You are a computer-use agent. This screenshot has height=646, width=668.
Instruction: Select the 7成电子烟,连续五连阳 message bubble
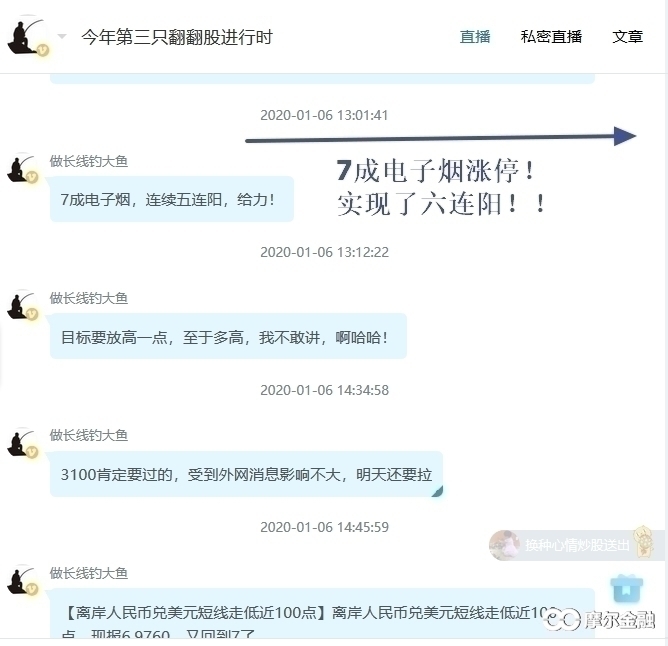(172, 199)
